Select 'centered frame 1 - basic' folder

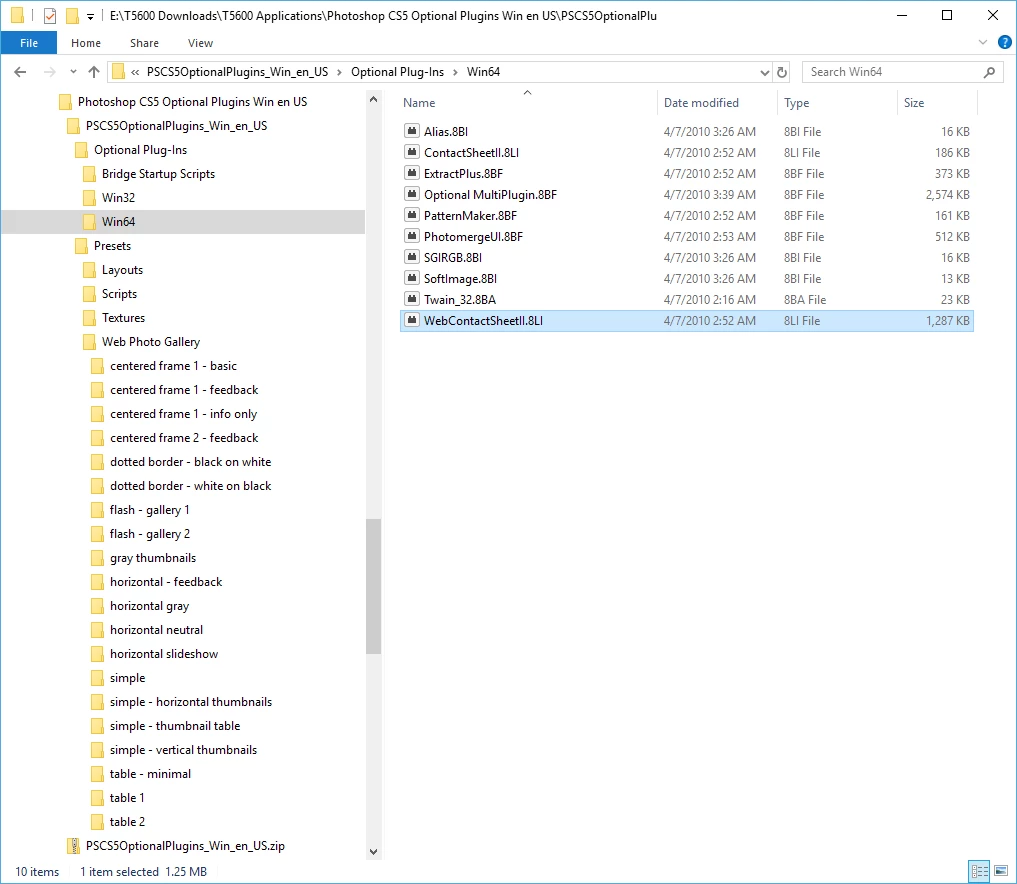173,366
